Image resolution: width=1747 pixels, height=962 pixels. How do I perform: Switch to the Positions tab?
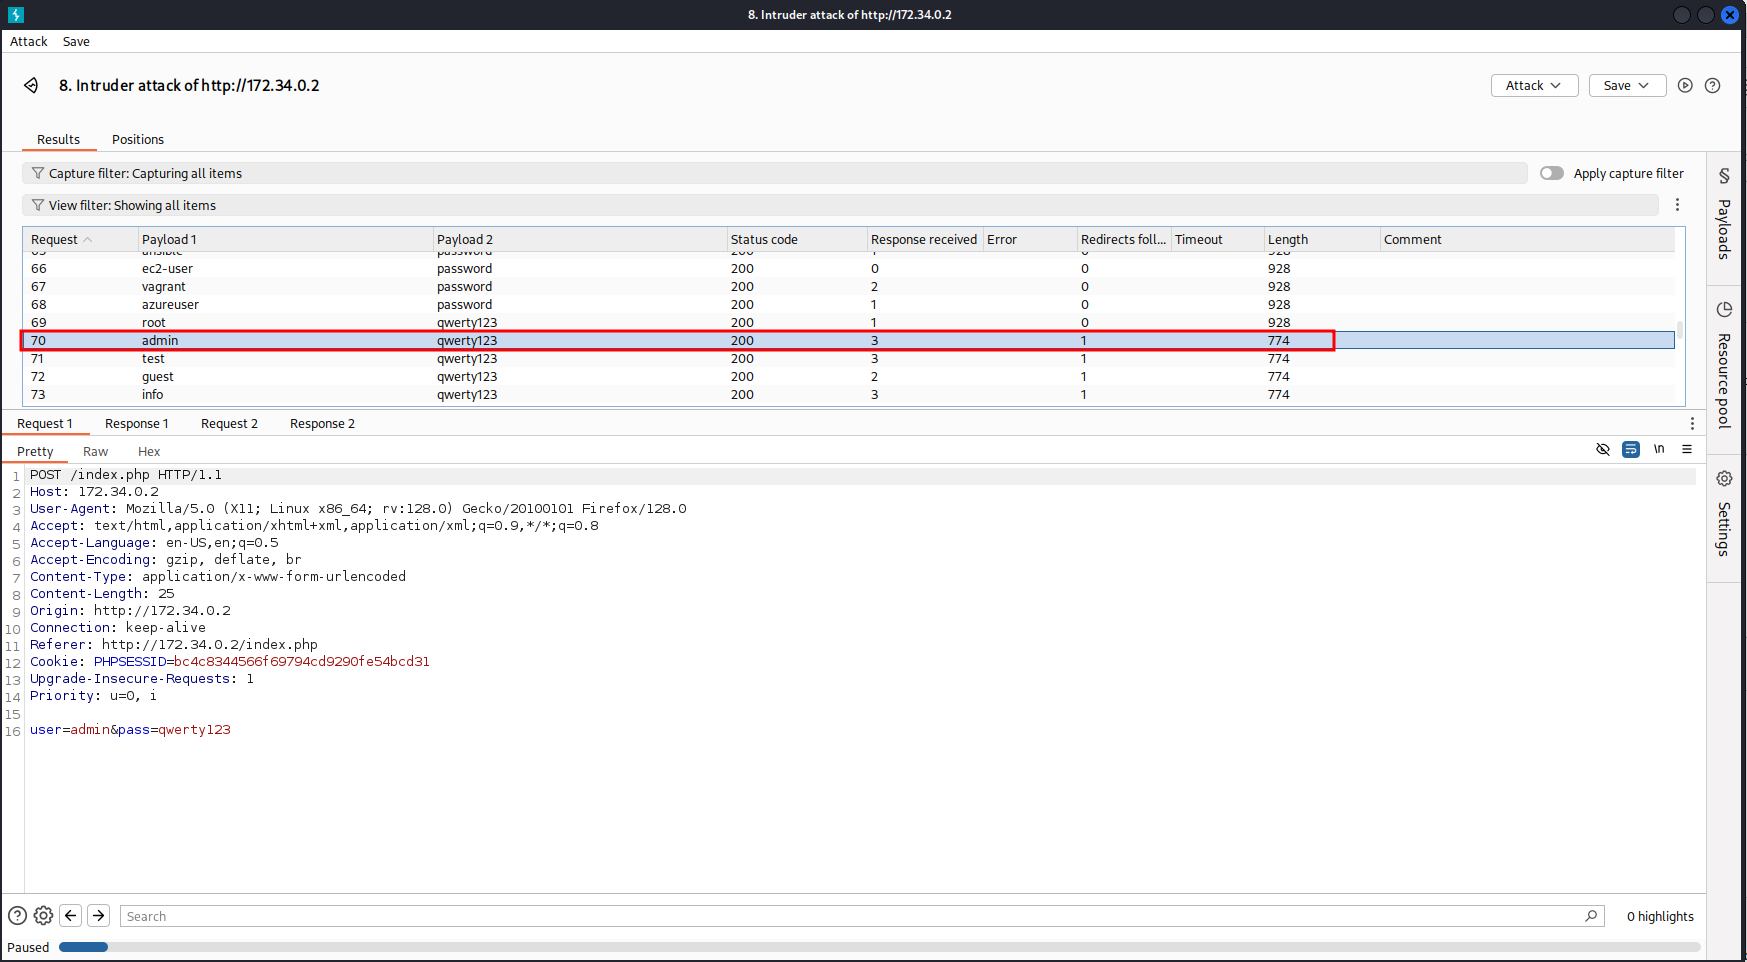click(138, 139)
